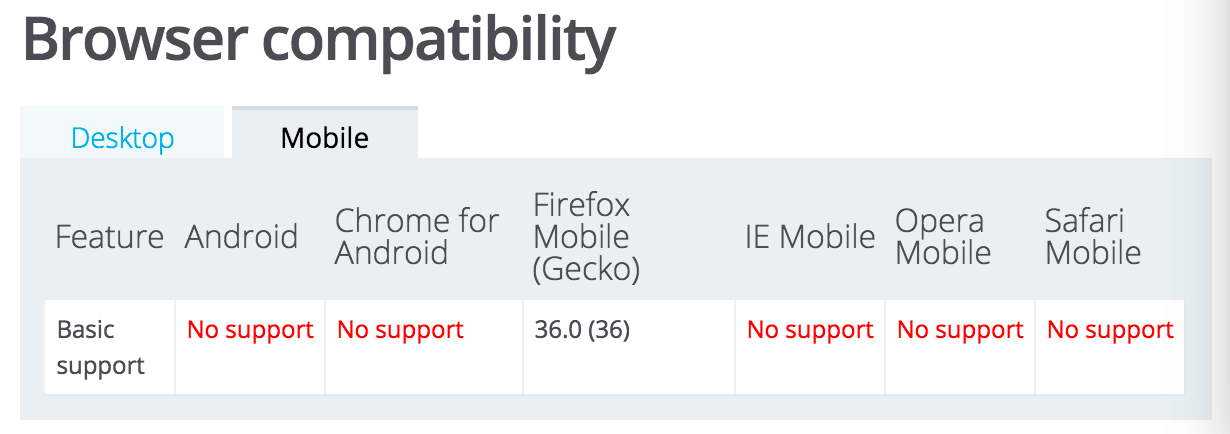Click the Opera Mobile column header

[x=942, y=237]
